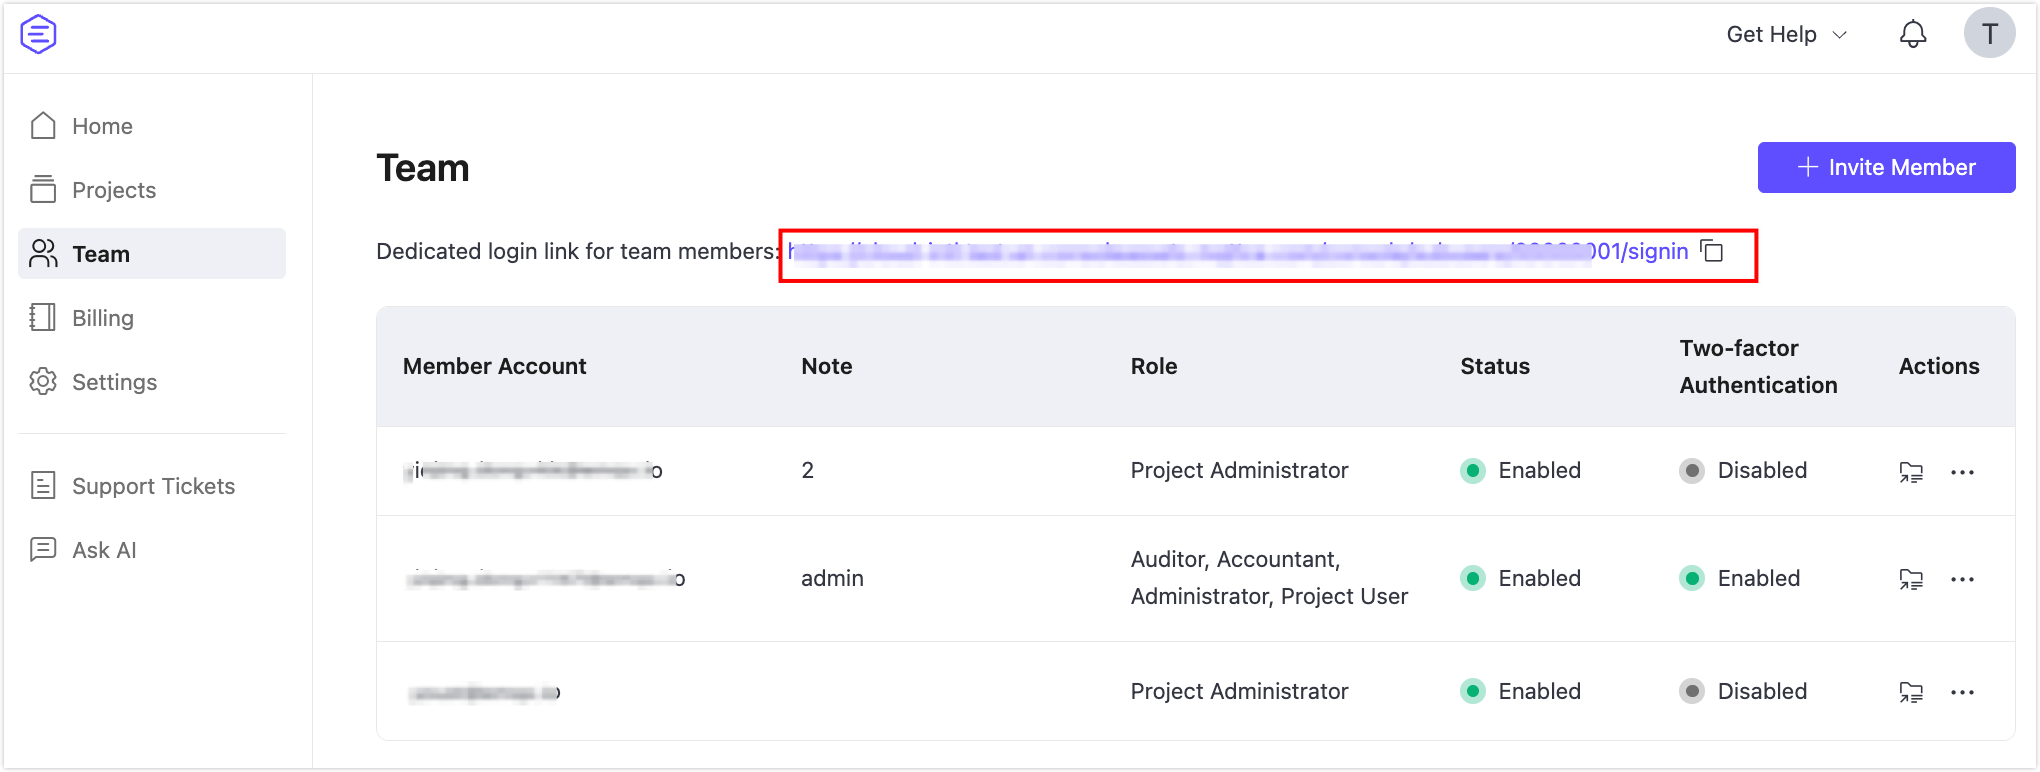Click the Invite Member button
2040x772 pixels.
1886,167
